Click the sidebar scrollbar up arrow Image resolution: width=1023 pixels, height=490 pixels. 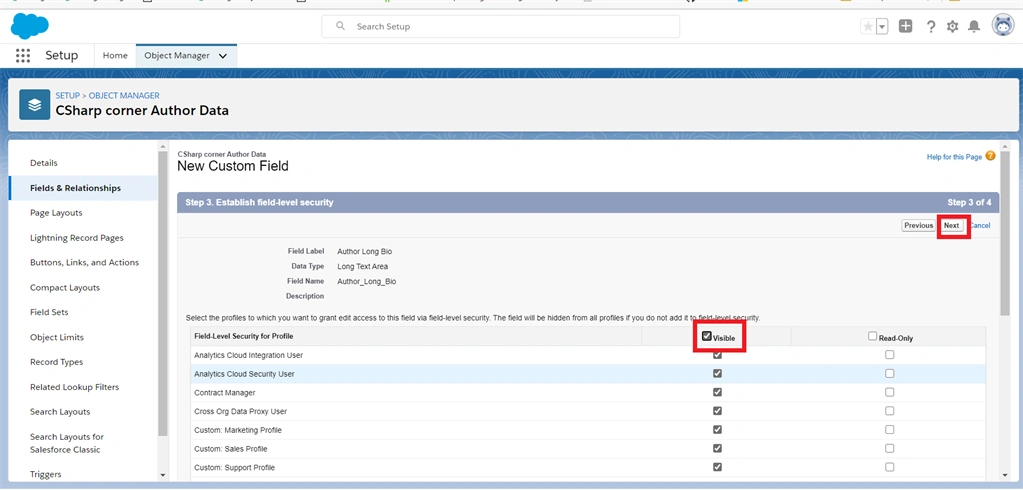click(x=163, y=146)
